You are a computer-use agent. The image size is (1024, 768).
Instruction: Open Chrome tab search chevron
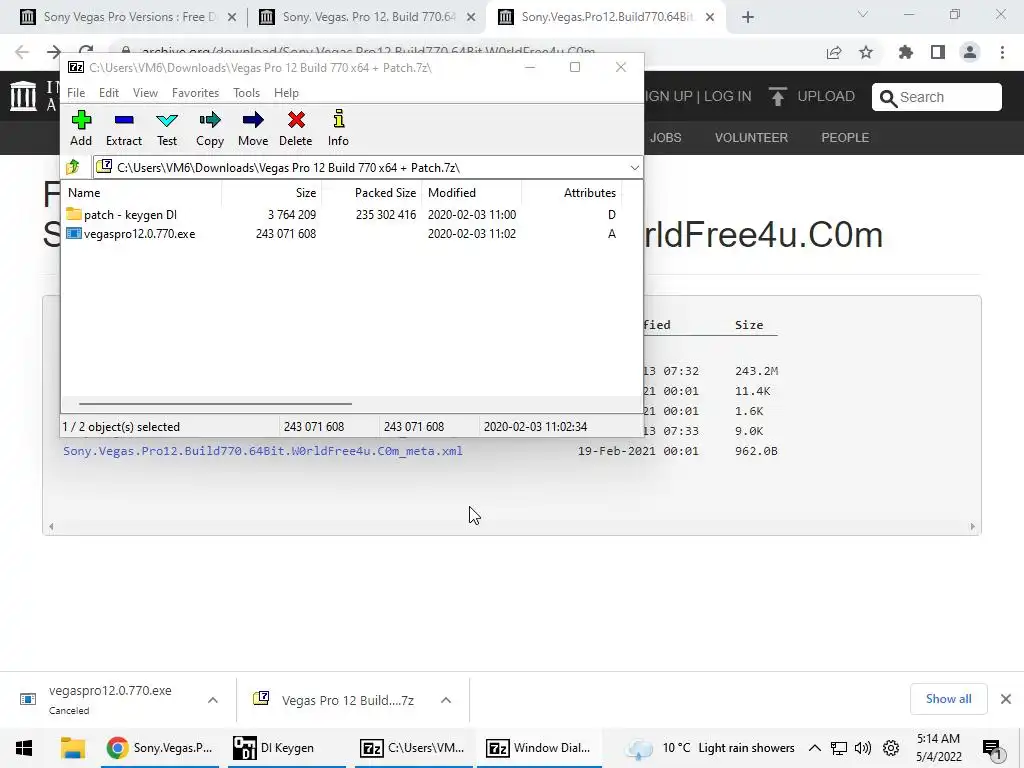click(863, 14)
